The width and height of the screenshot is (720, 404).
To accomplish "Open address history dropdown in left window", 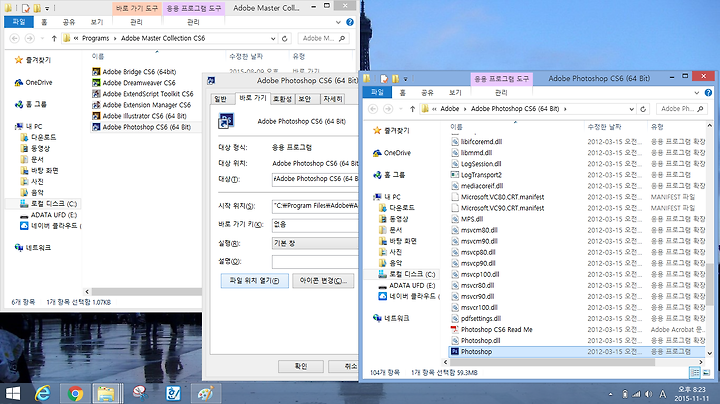I will click(273, 39).
